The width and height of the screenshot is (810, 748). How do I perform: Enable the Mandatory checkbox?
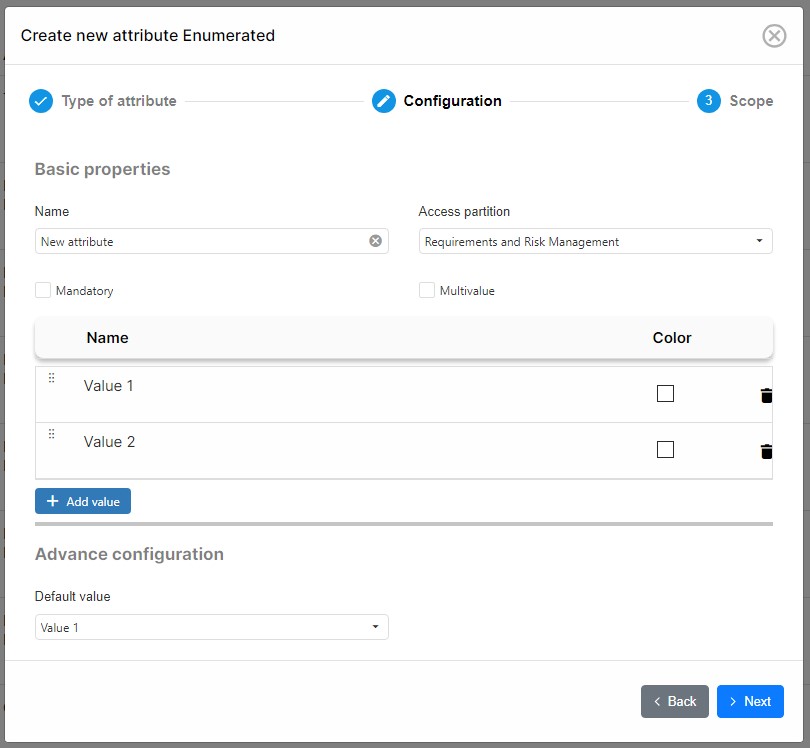coord(43,290)
